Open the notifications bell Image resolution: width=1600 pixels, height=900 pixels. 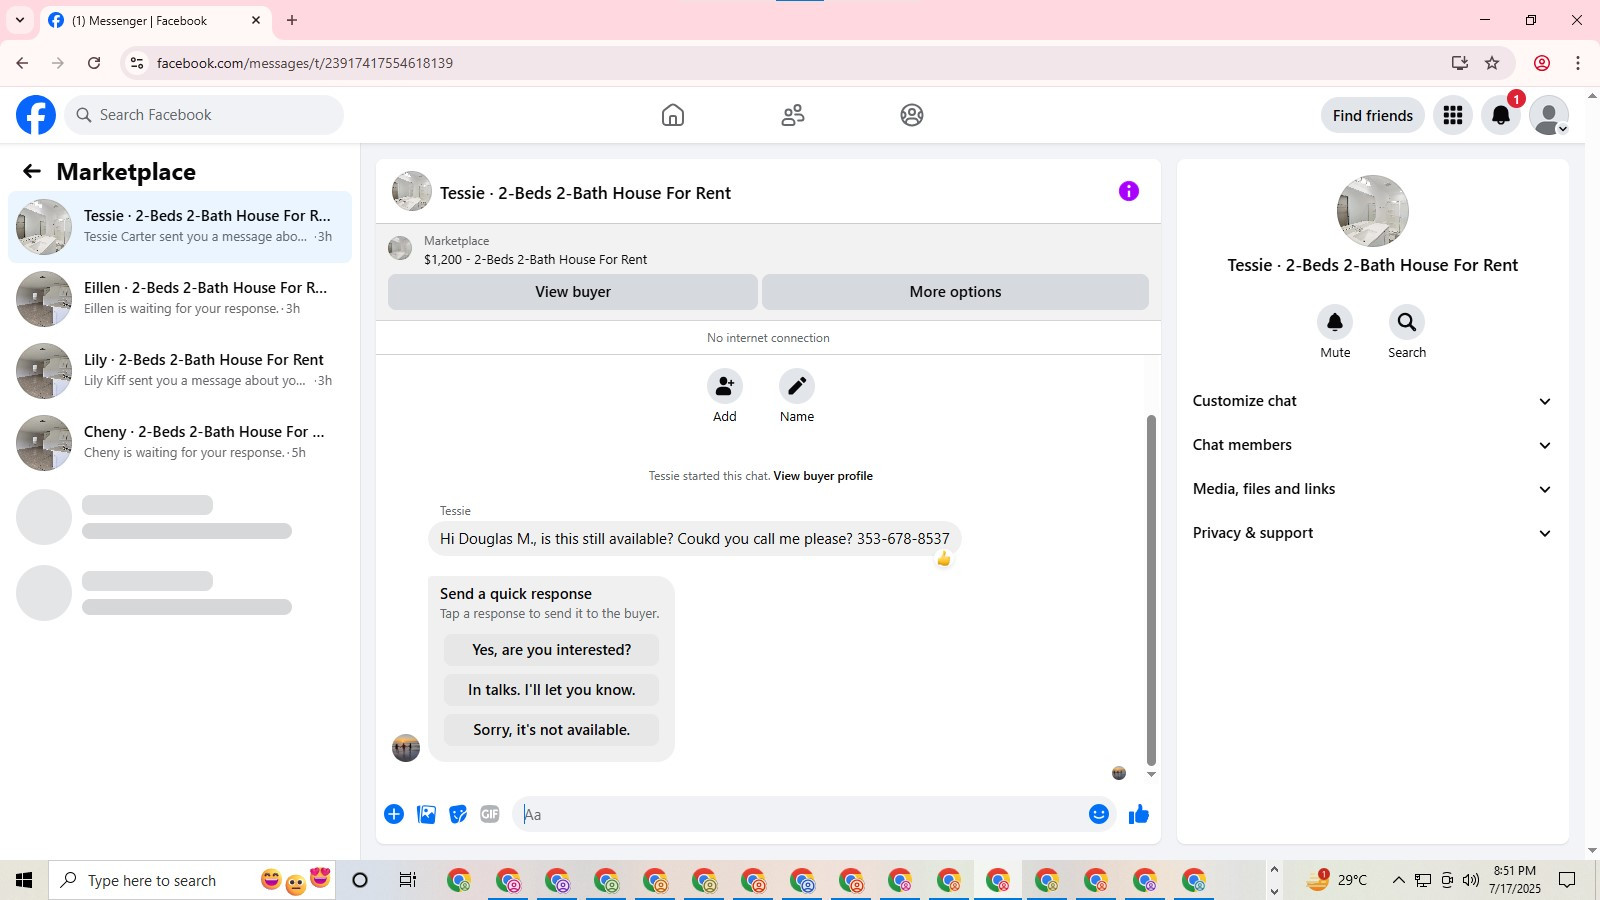pos(1501,115)
